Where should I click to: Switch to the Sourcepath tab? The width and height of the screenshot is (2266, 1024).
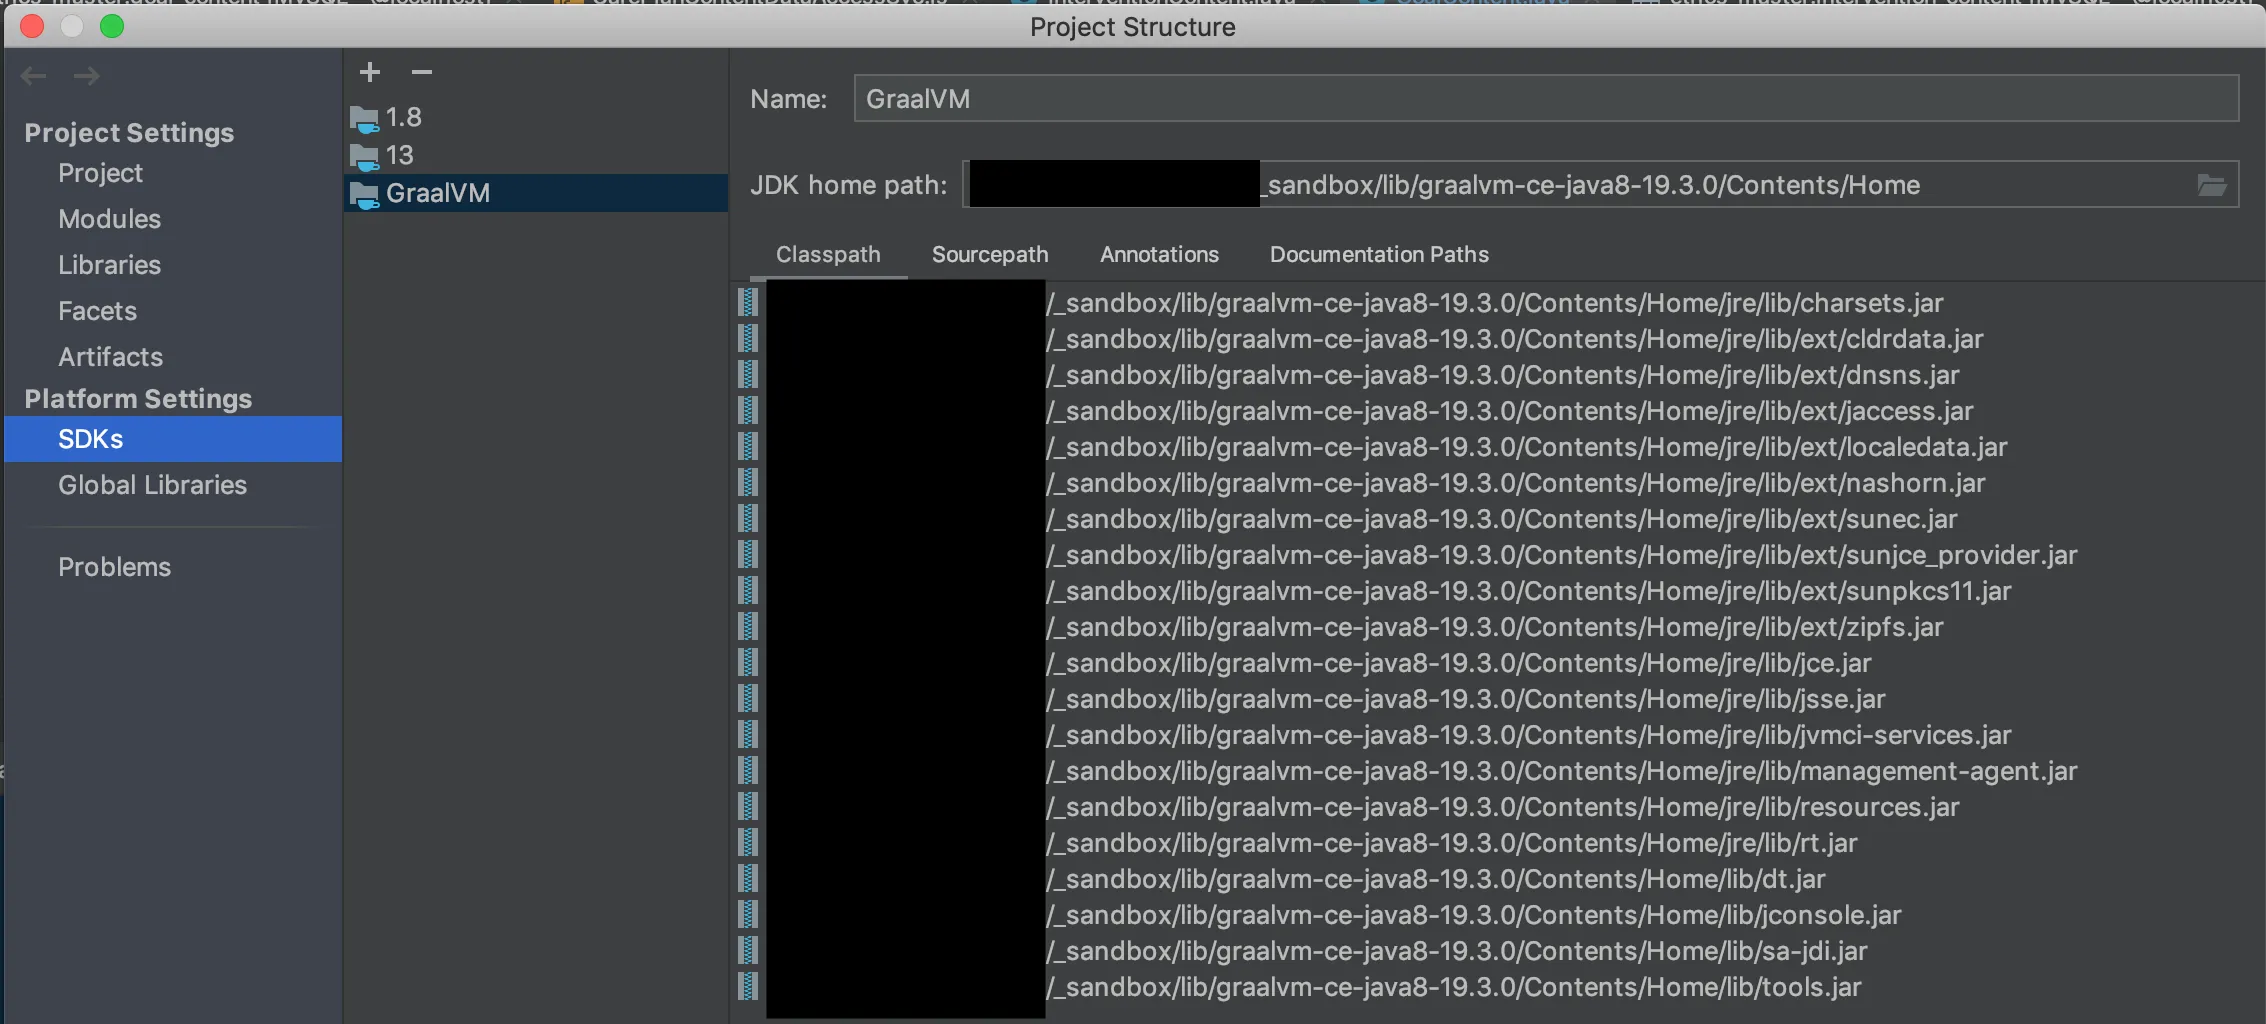(x=990, y=255)
